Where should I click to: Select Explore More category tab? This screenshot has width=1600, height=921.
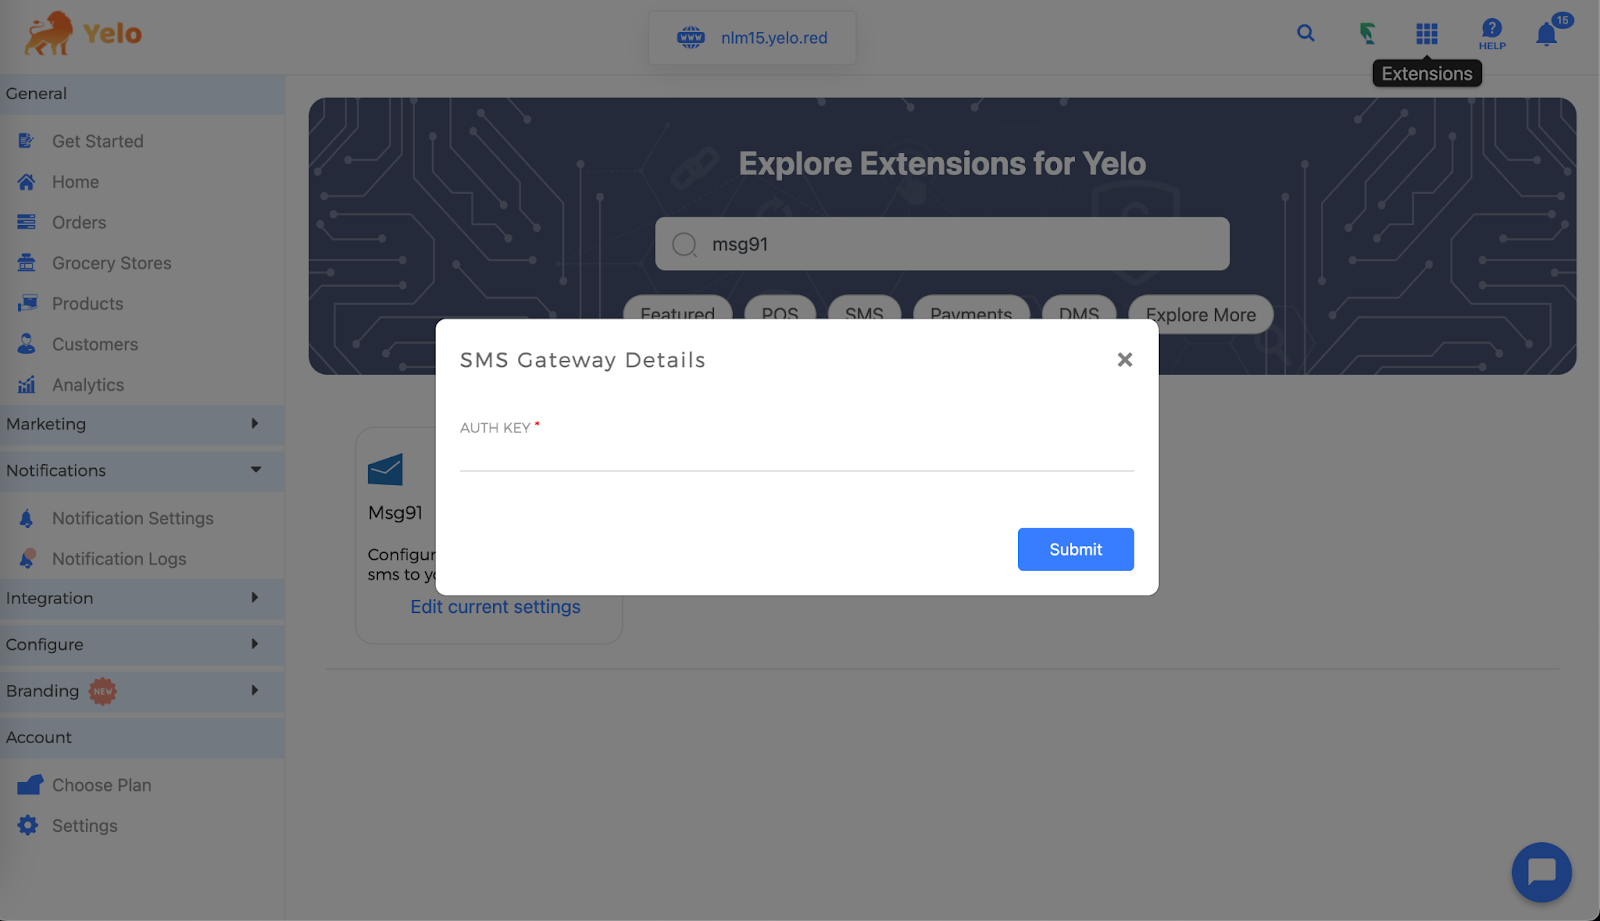1200,314
